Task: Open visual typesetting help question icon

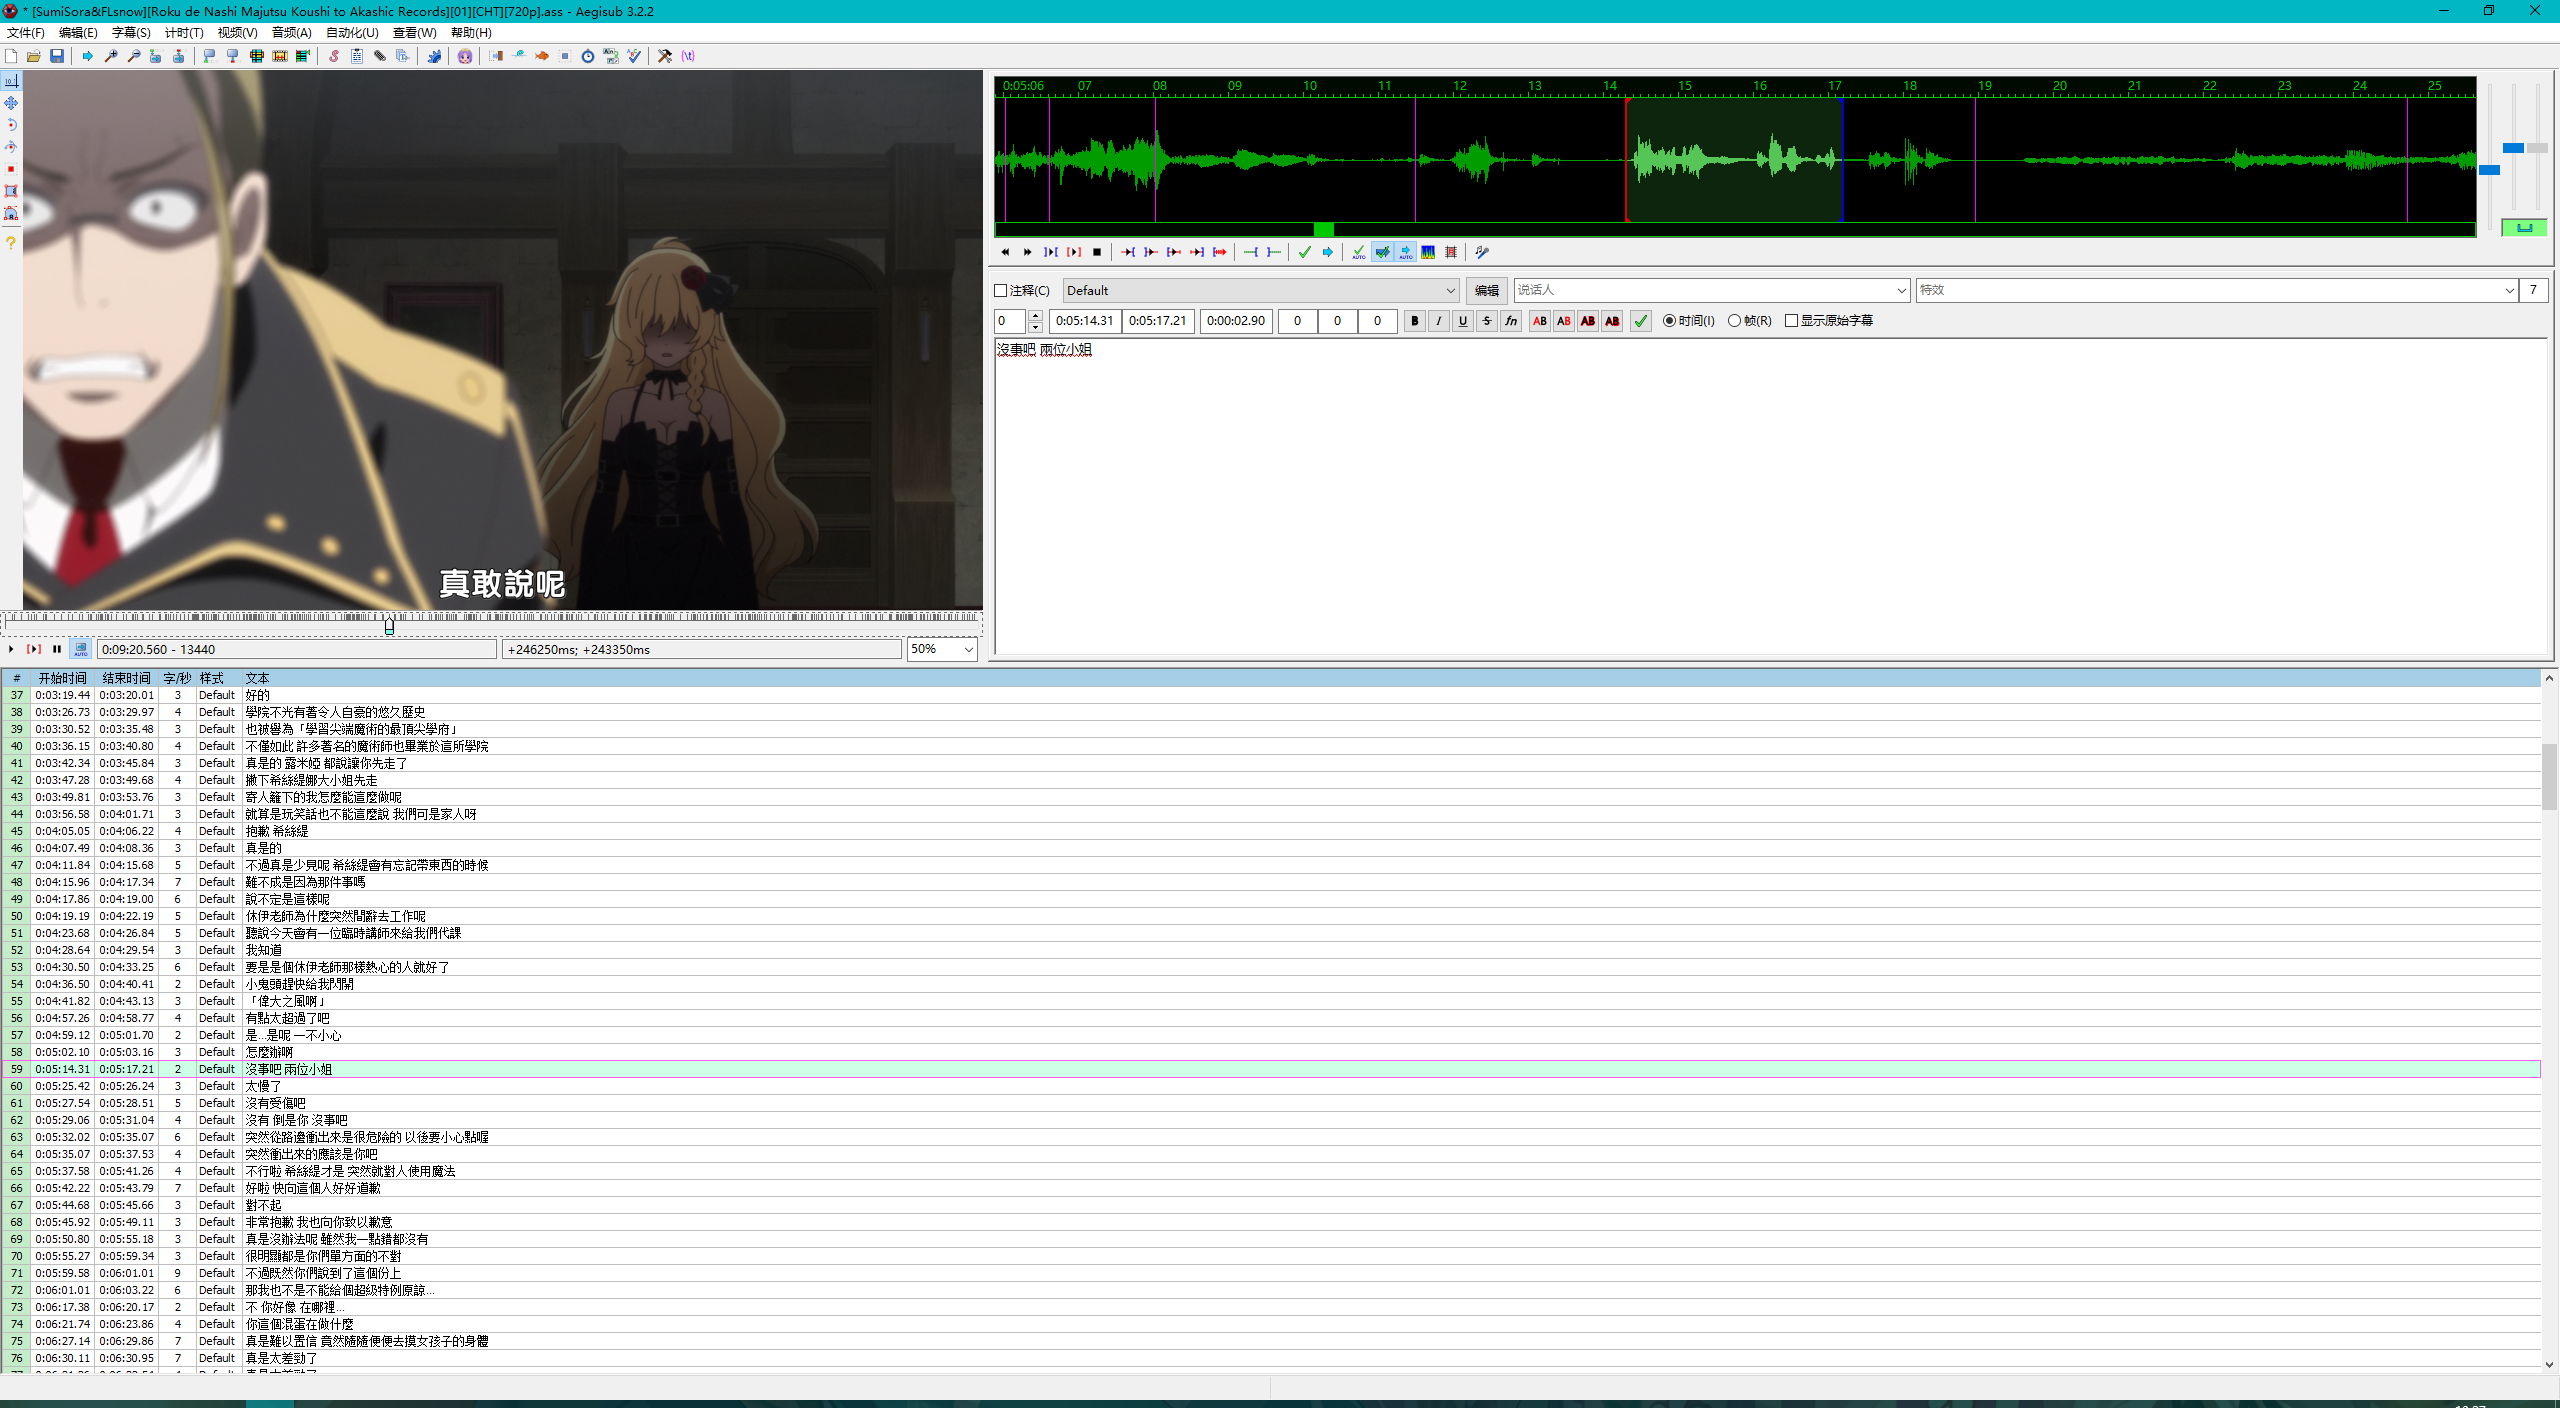Action: [x=11, y=243]
